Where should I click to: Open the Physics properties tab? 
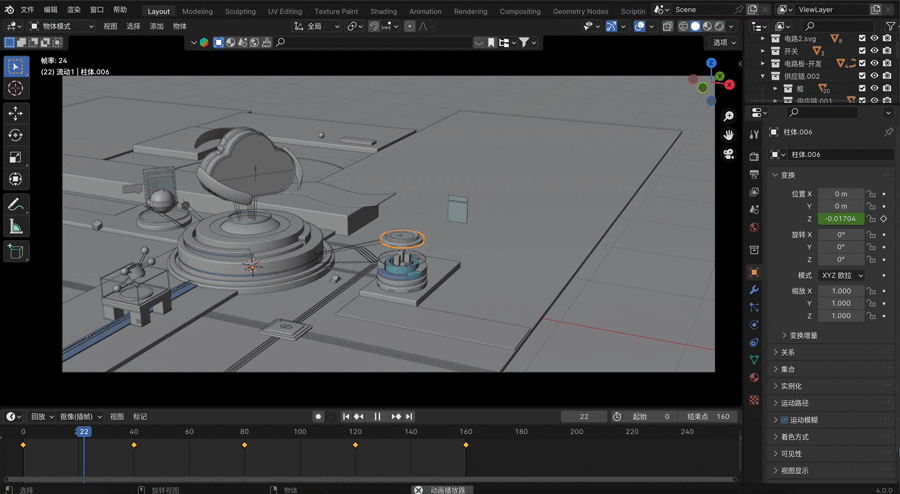coord(754,325)
